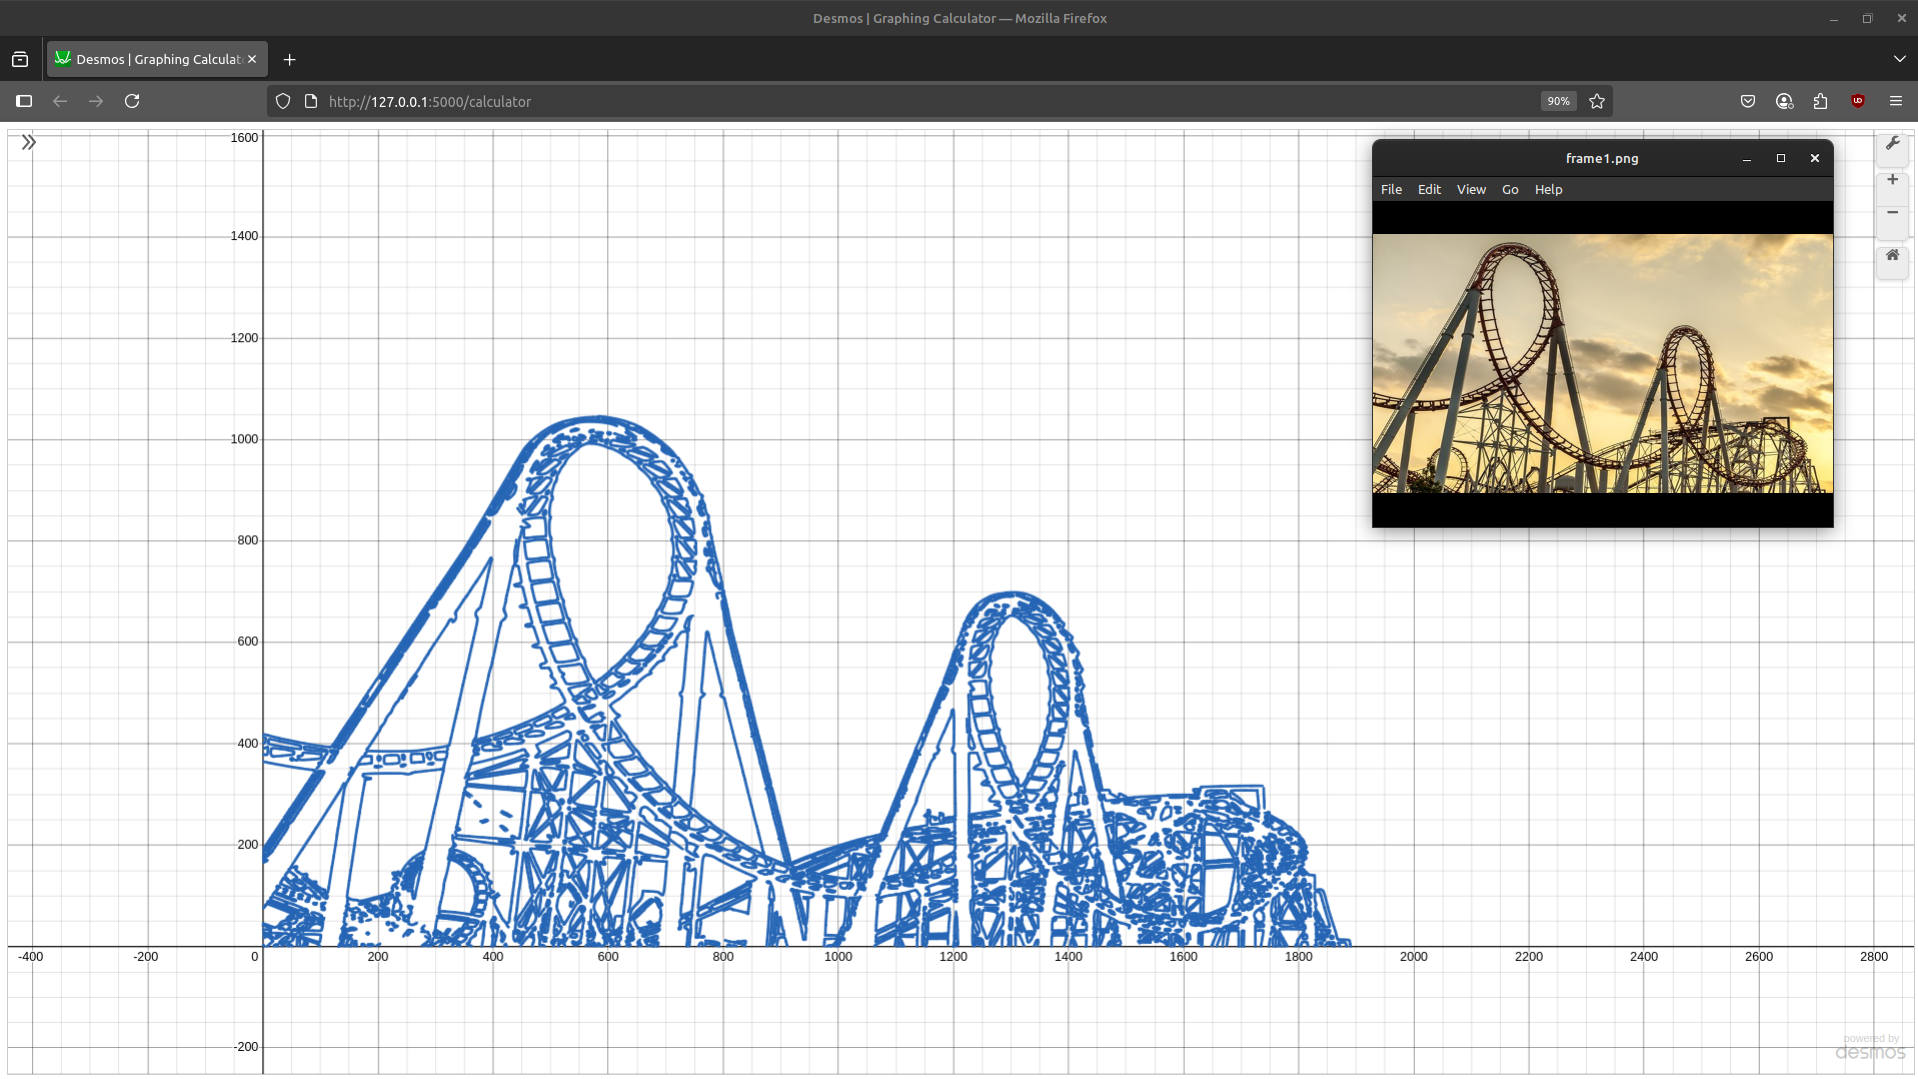Open the Firefox extensions puzzle icon
Viewport: 1918px width, 1079px height.
click(1820, 101)
